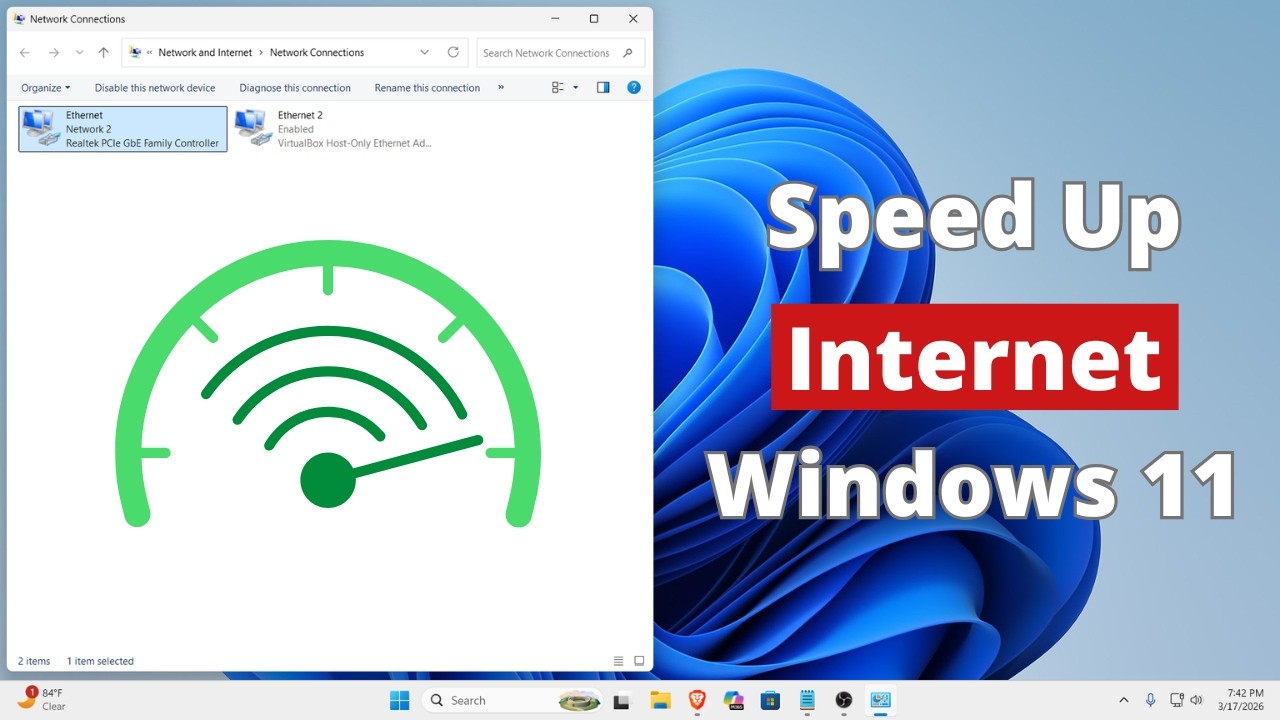Open Help with the question mark icon

click(x=633, y=88)
